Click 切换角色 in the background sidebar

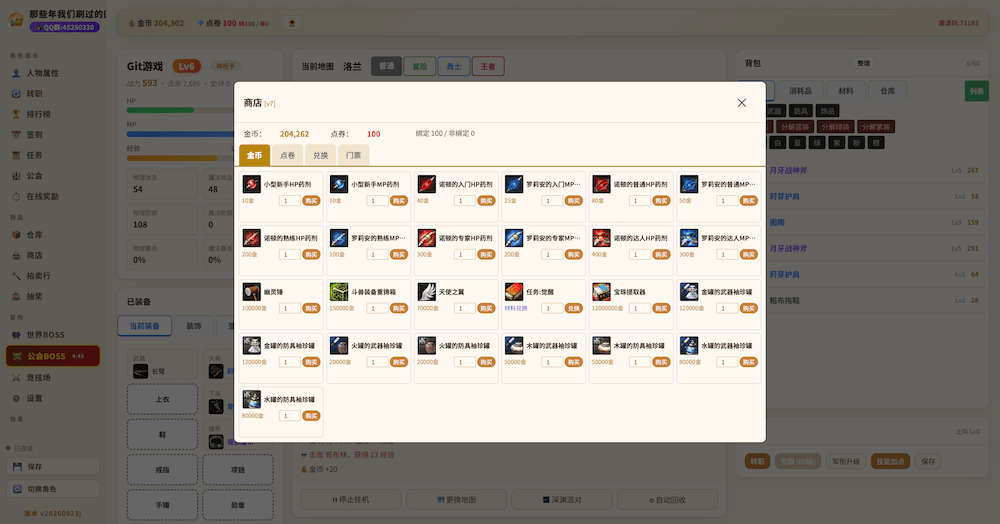coord(53,489)
